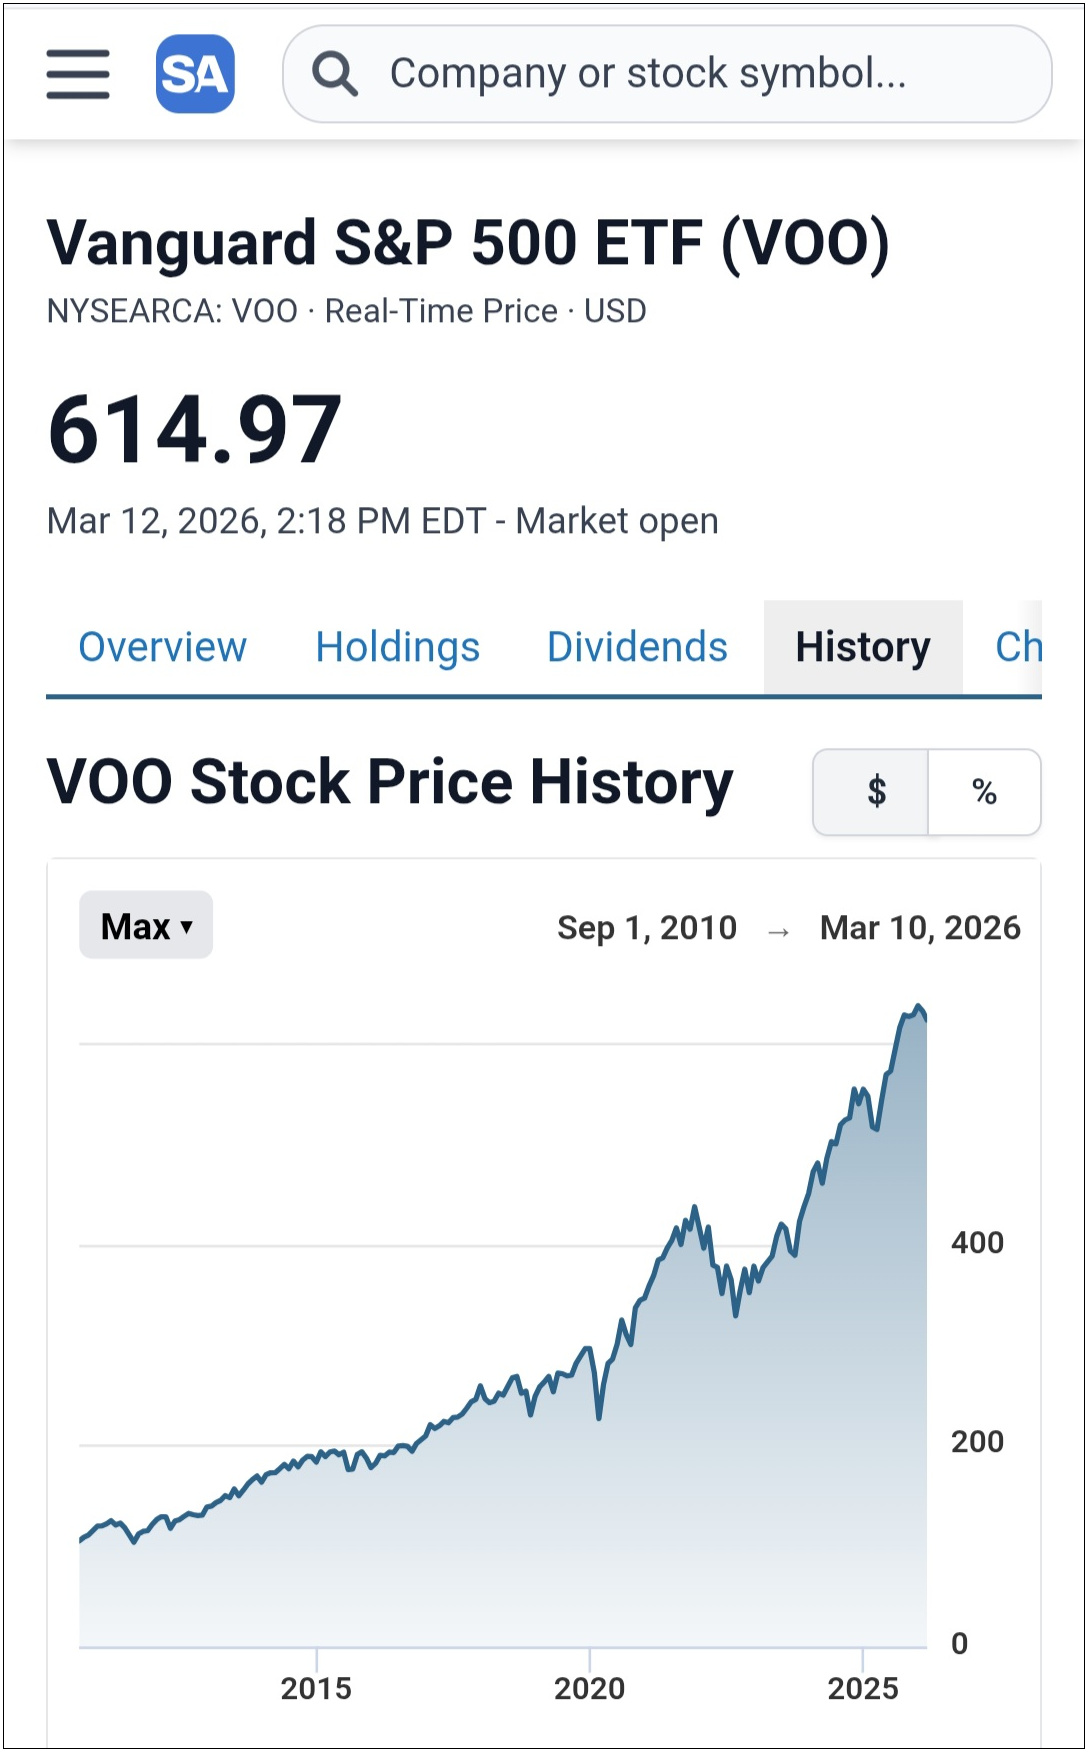Screen dimensions: 1088x1752
Task: Click the chart's peak near 2026
Action: point(918,1008)
